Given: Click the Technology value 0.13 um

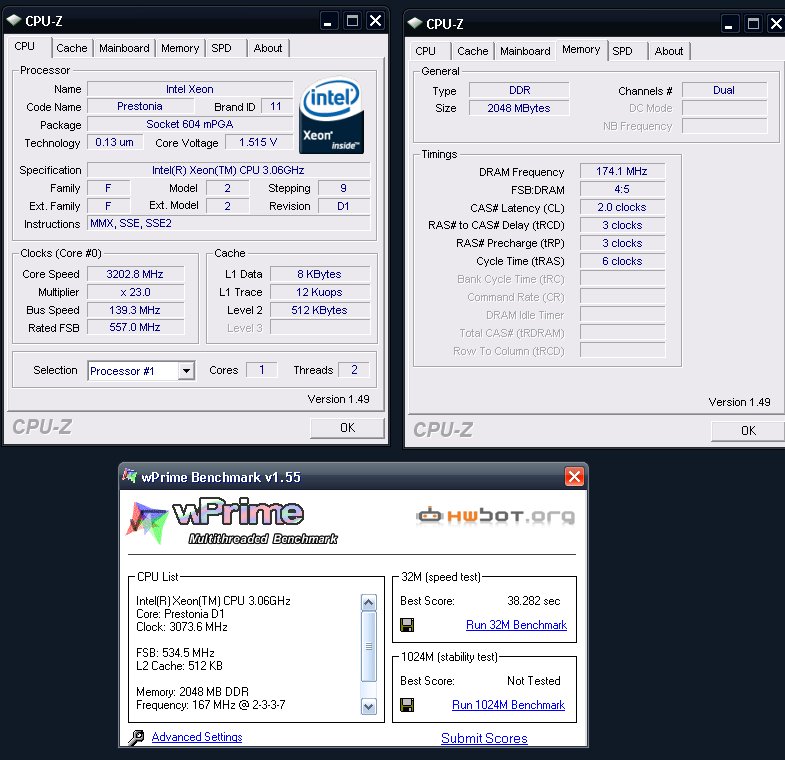Looking at the screenshot, I should pos(115,142).
